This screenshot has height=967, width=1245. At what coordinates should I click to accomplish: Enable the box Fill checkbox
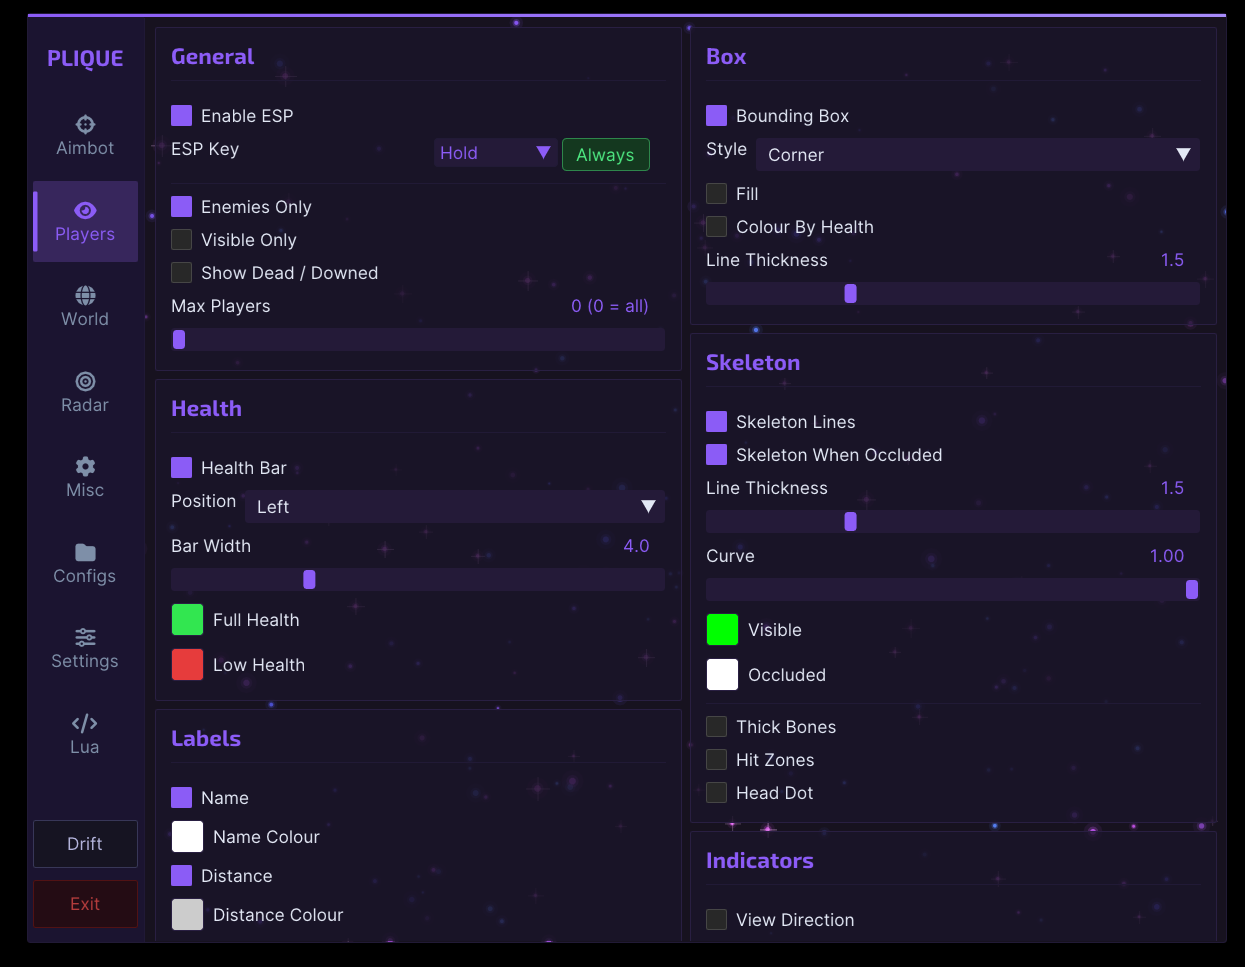click(x=716, y=193)
